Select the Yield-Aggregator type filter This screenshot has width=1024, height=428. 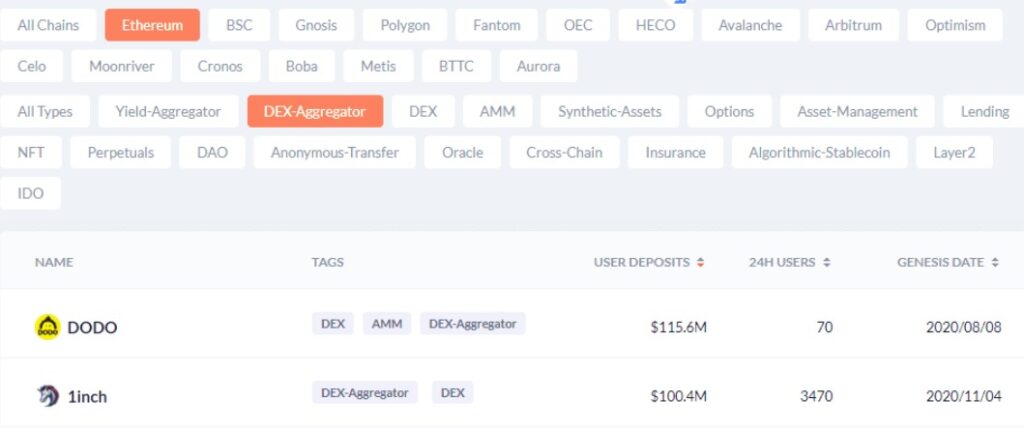coord(168,112)
